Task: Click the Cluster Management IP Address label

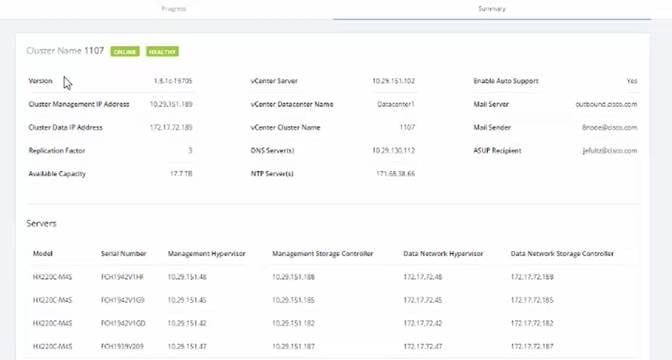Action: (79, 104)
